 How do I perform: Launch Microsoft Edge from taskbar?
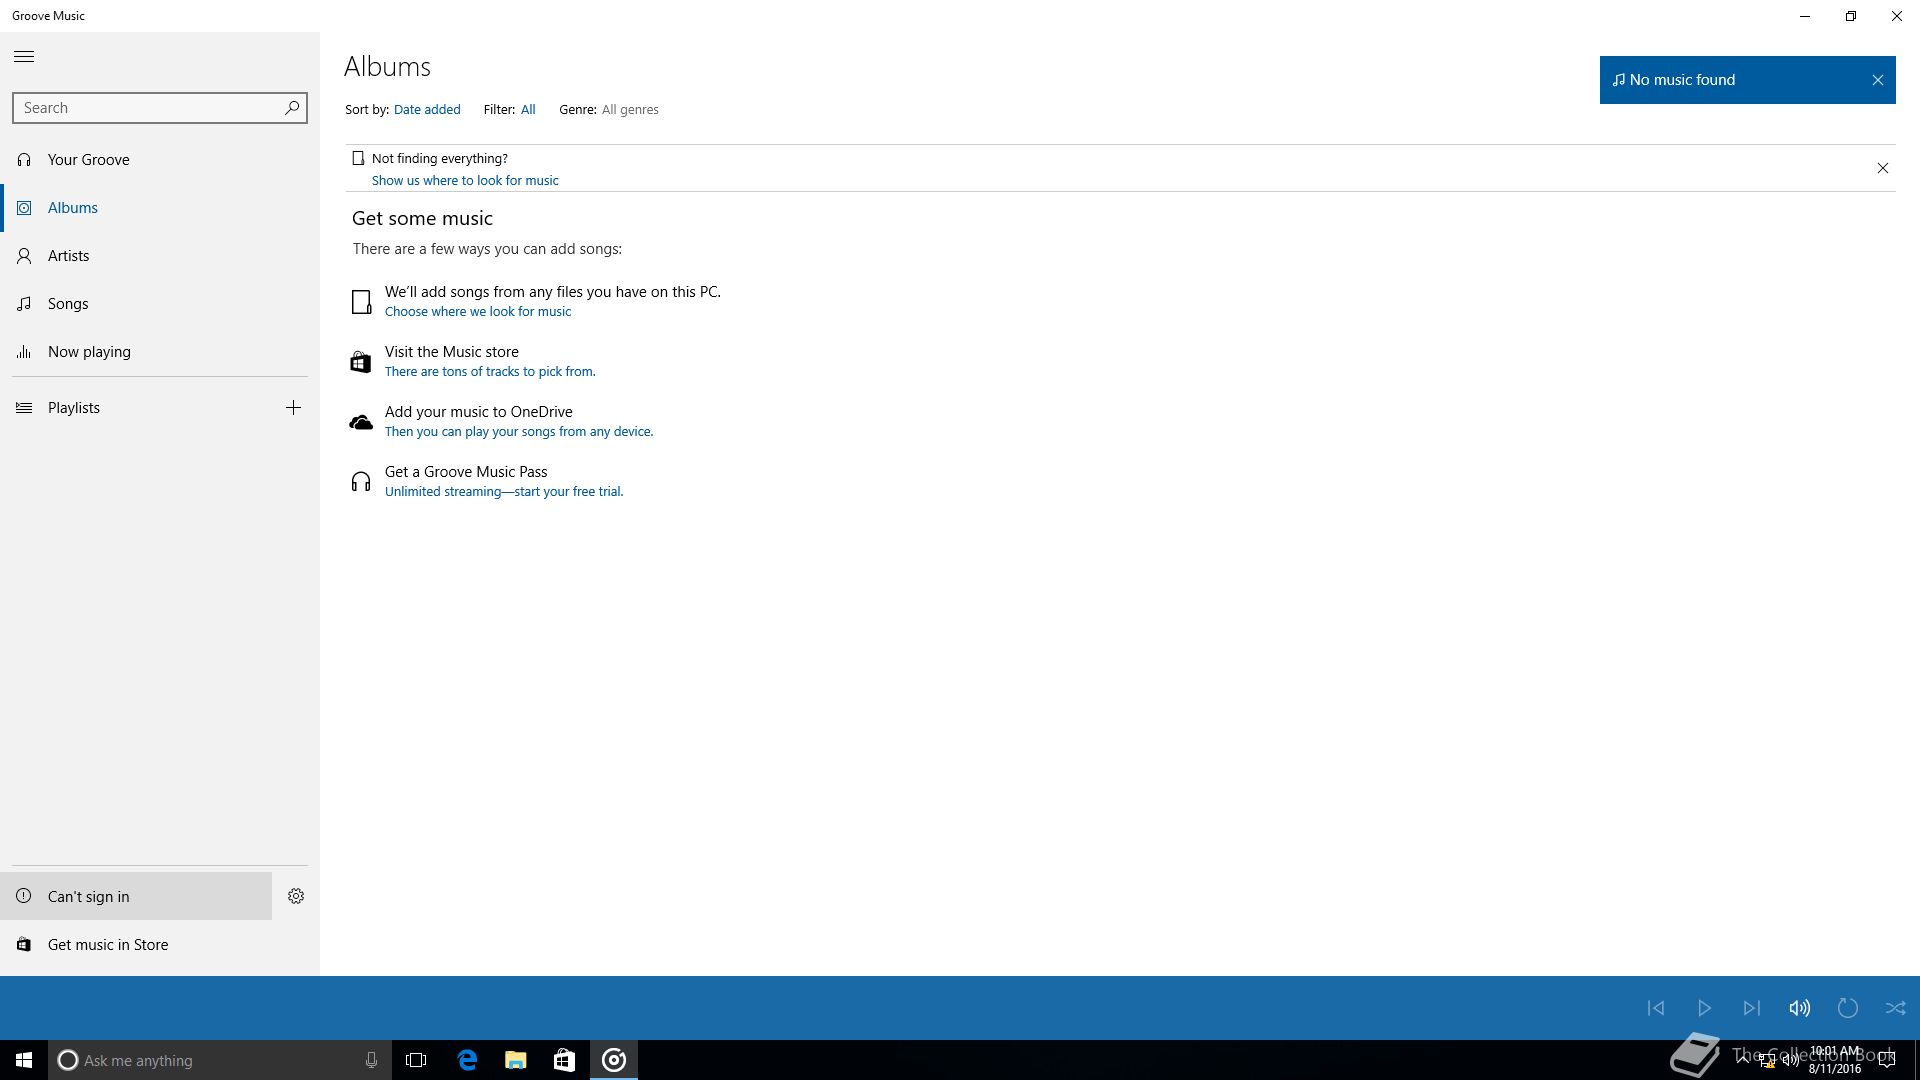[467, 1060]
